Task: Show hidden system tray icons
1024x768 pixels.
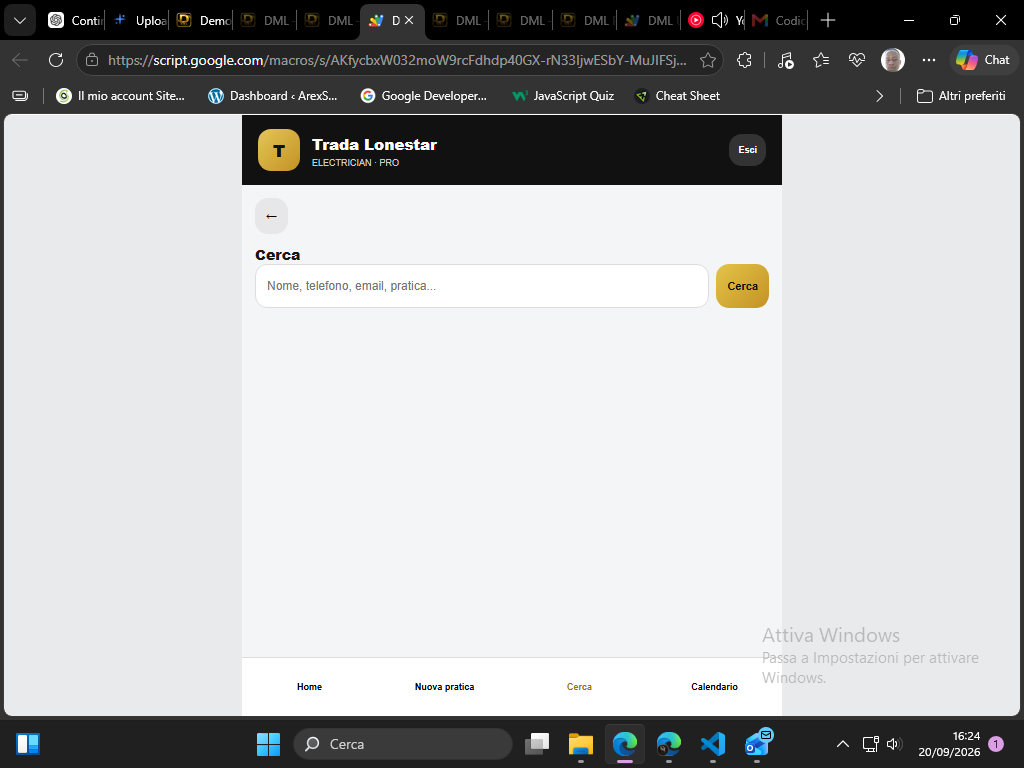Action: click(x=842, y=744)
